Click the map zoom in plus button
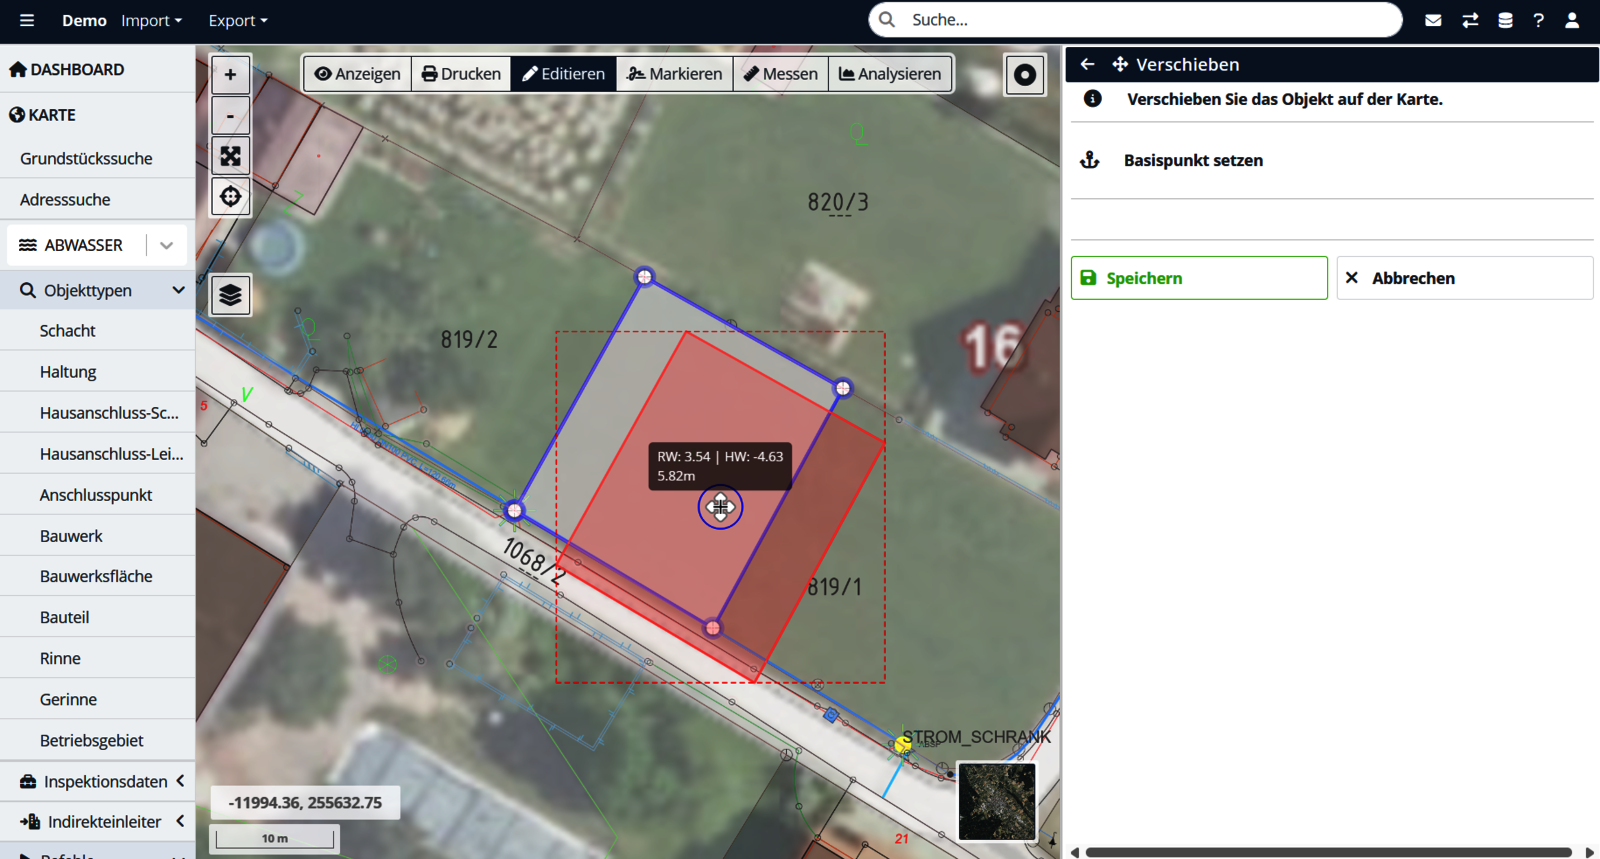The image size is (1600, 859). coord(230,74)
